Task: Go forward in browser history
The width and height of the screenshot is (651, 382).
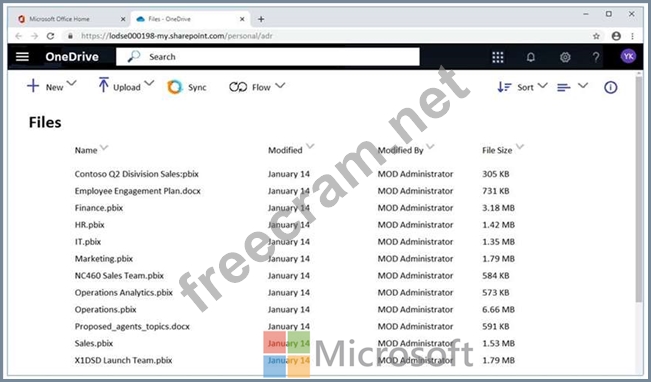Action: pyautogui.click(x=34, y=36)
